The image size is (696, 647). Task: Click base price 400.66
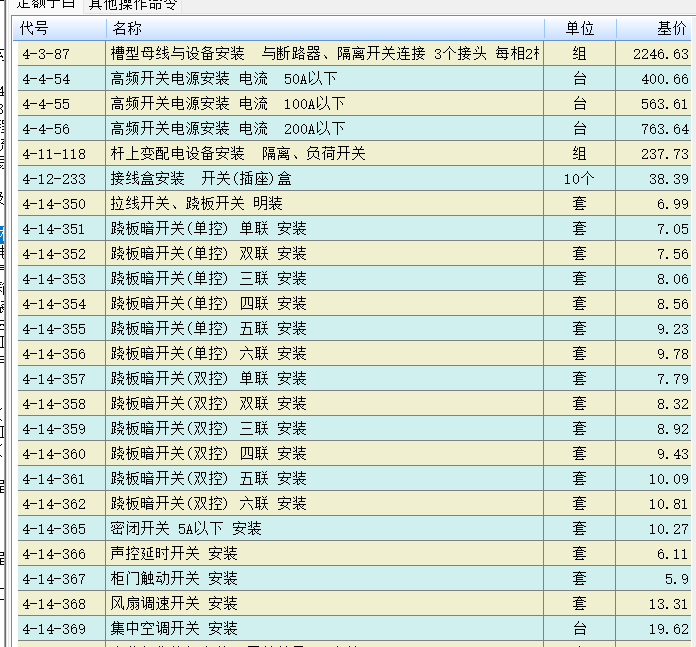pyautogui.click(x=664, y=79)
